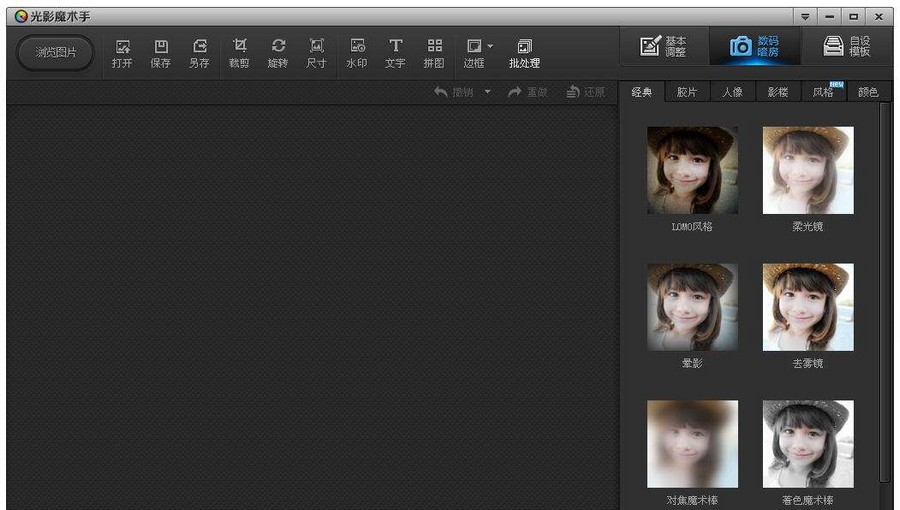Viewport: 900px width, 510px height.
Task: Open the 拼图 collage tool
Action: click(x=434, y=54)
